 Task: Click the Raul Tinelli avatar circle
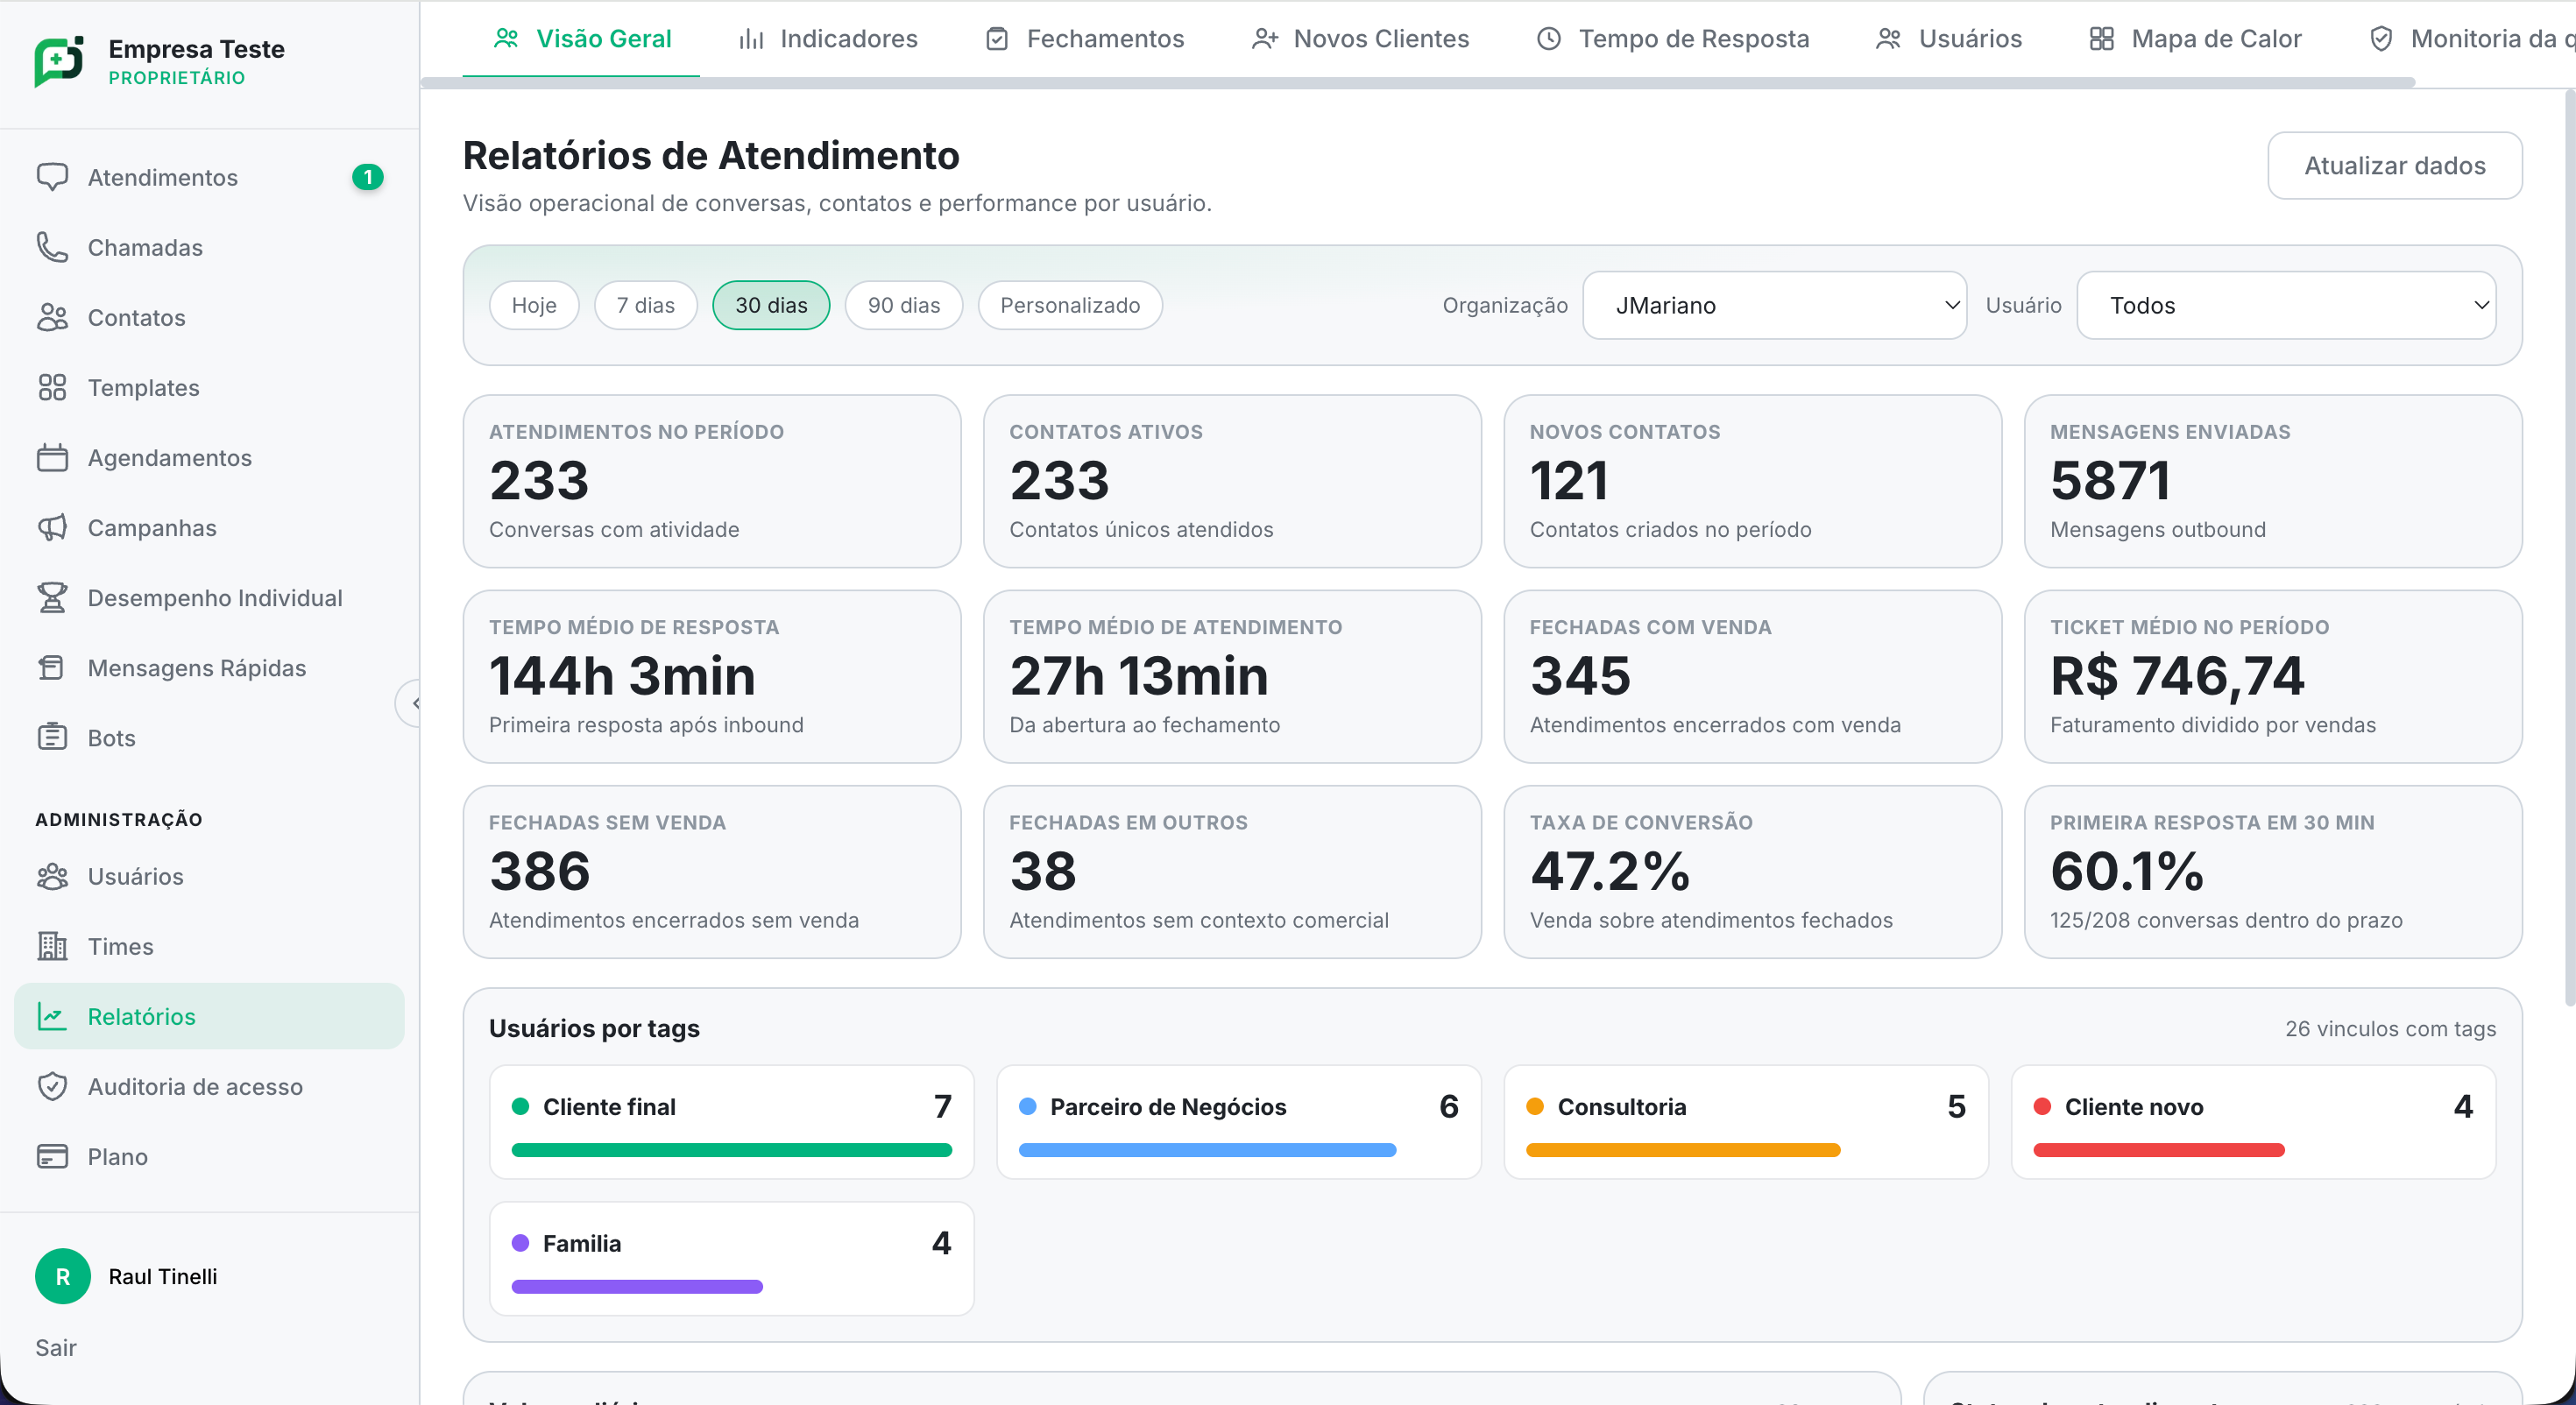pos(63,1276)
